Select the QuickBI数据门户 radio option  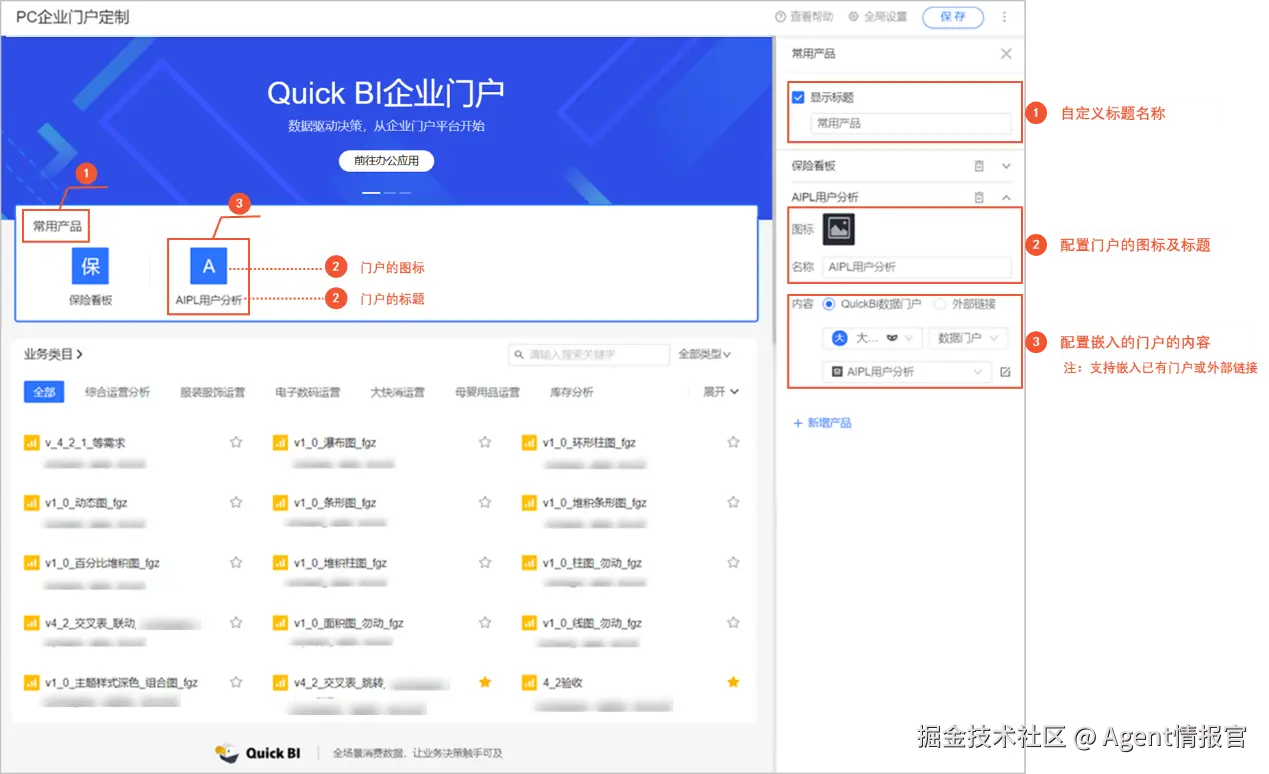[x=829, y=304]
